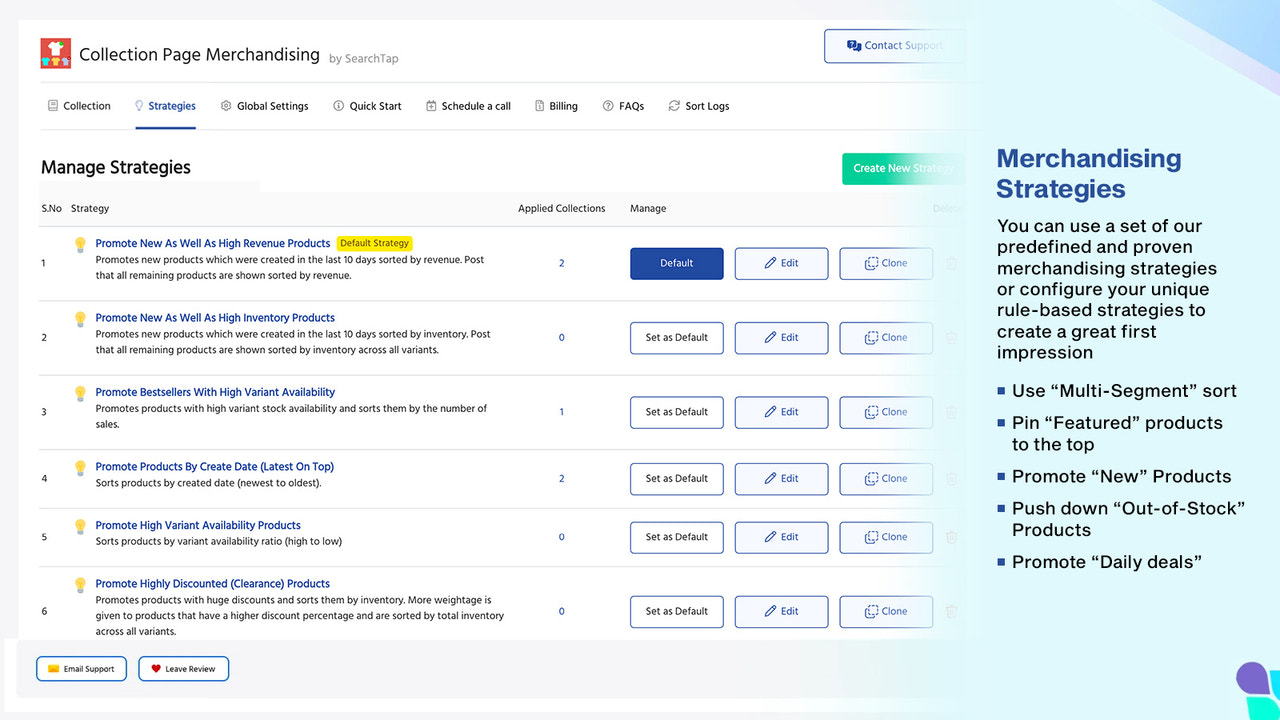Switch to the Billing tab
Viewport: 1280px width, 720px height.
point(556,106)
